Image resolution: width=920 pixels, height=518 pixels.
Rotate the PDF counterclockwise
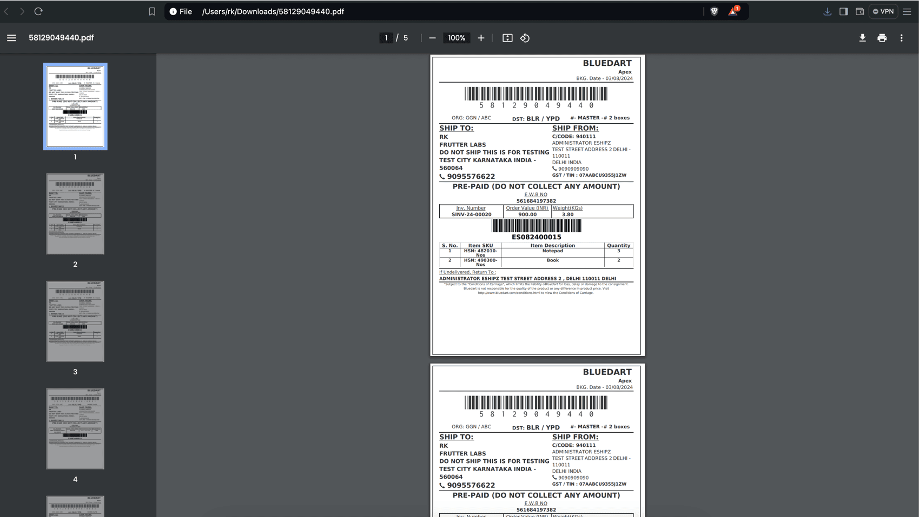(525, 38)
